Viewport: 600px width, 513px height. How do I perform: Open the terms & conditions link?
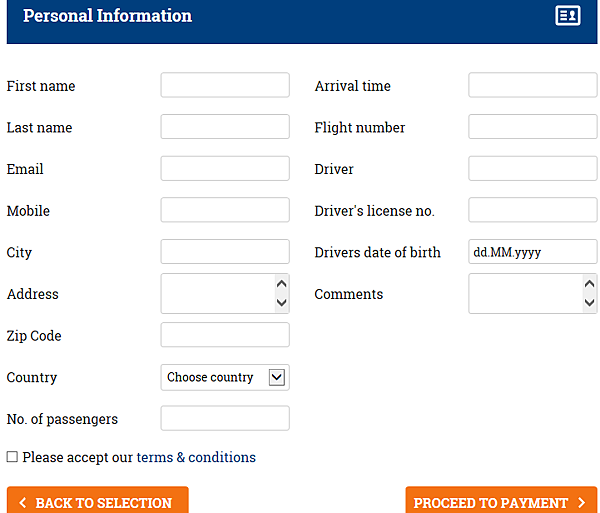click(x=196, y=457)
